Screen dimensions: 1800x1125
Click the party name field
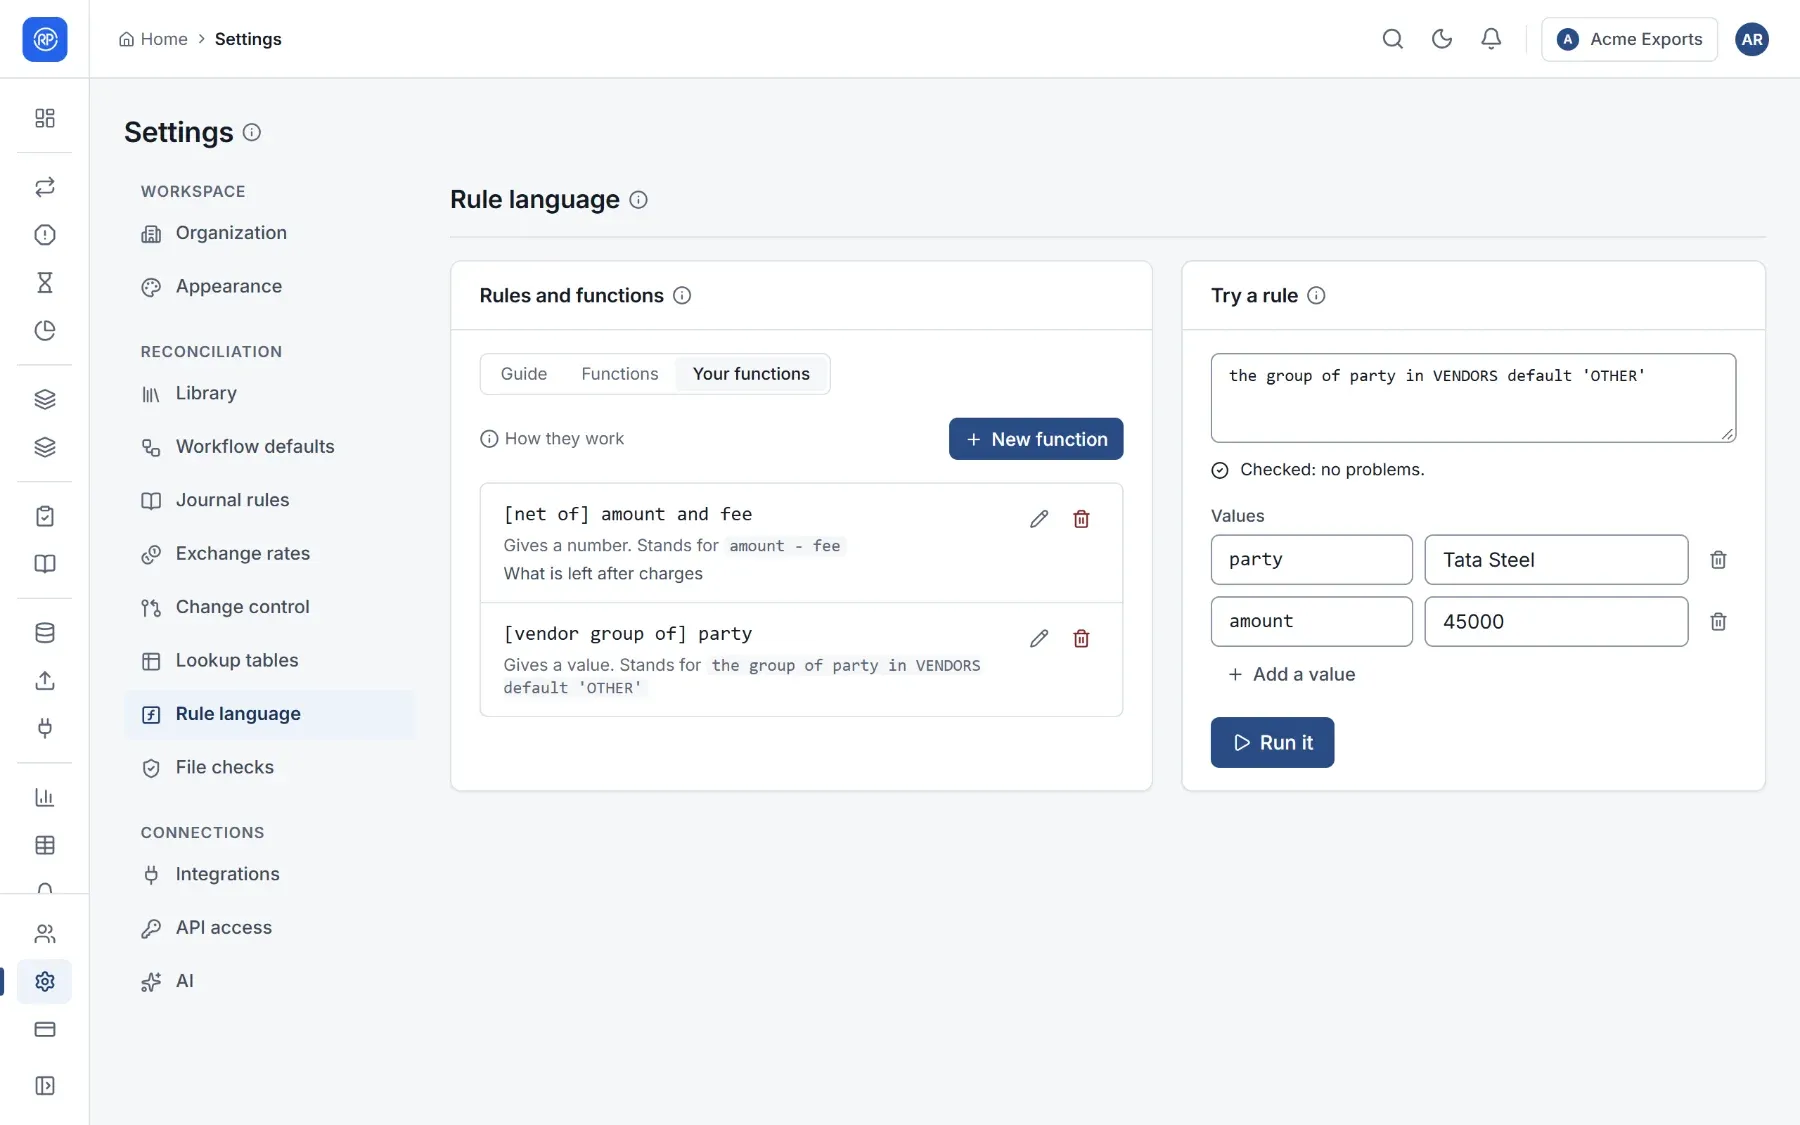1311,560
